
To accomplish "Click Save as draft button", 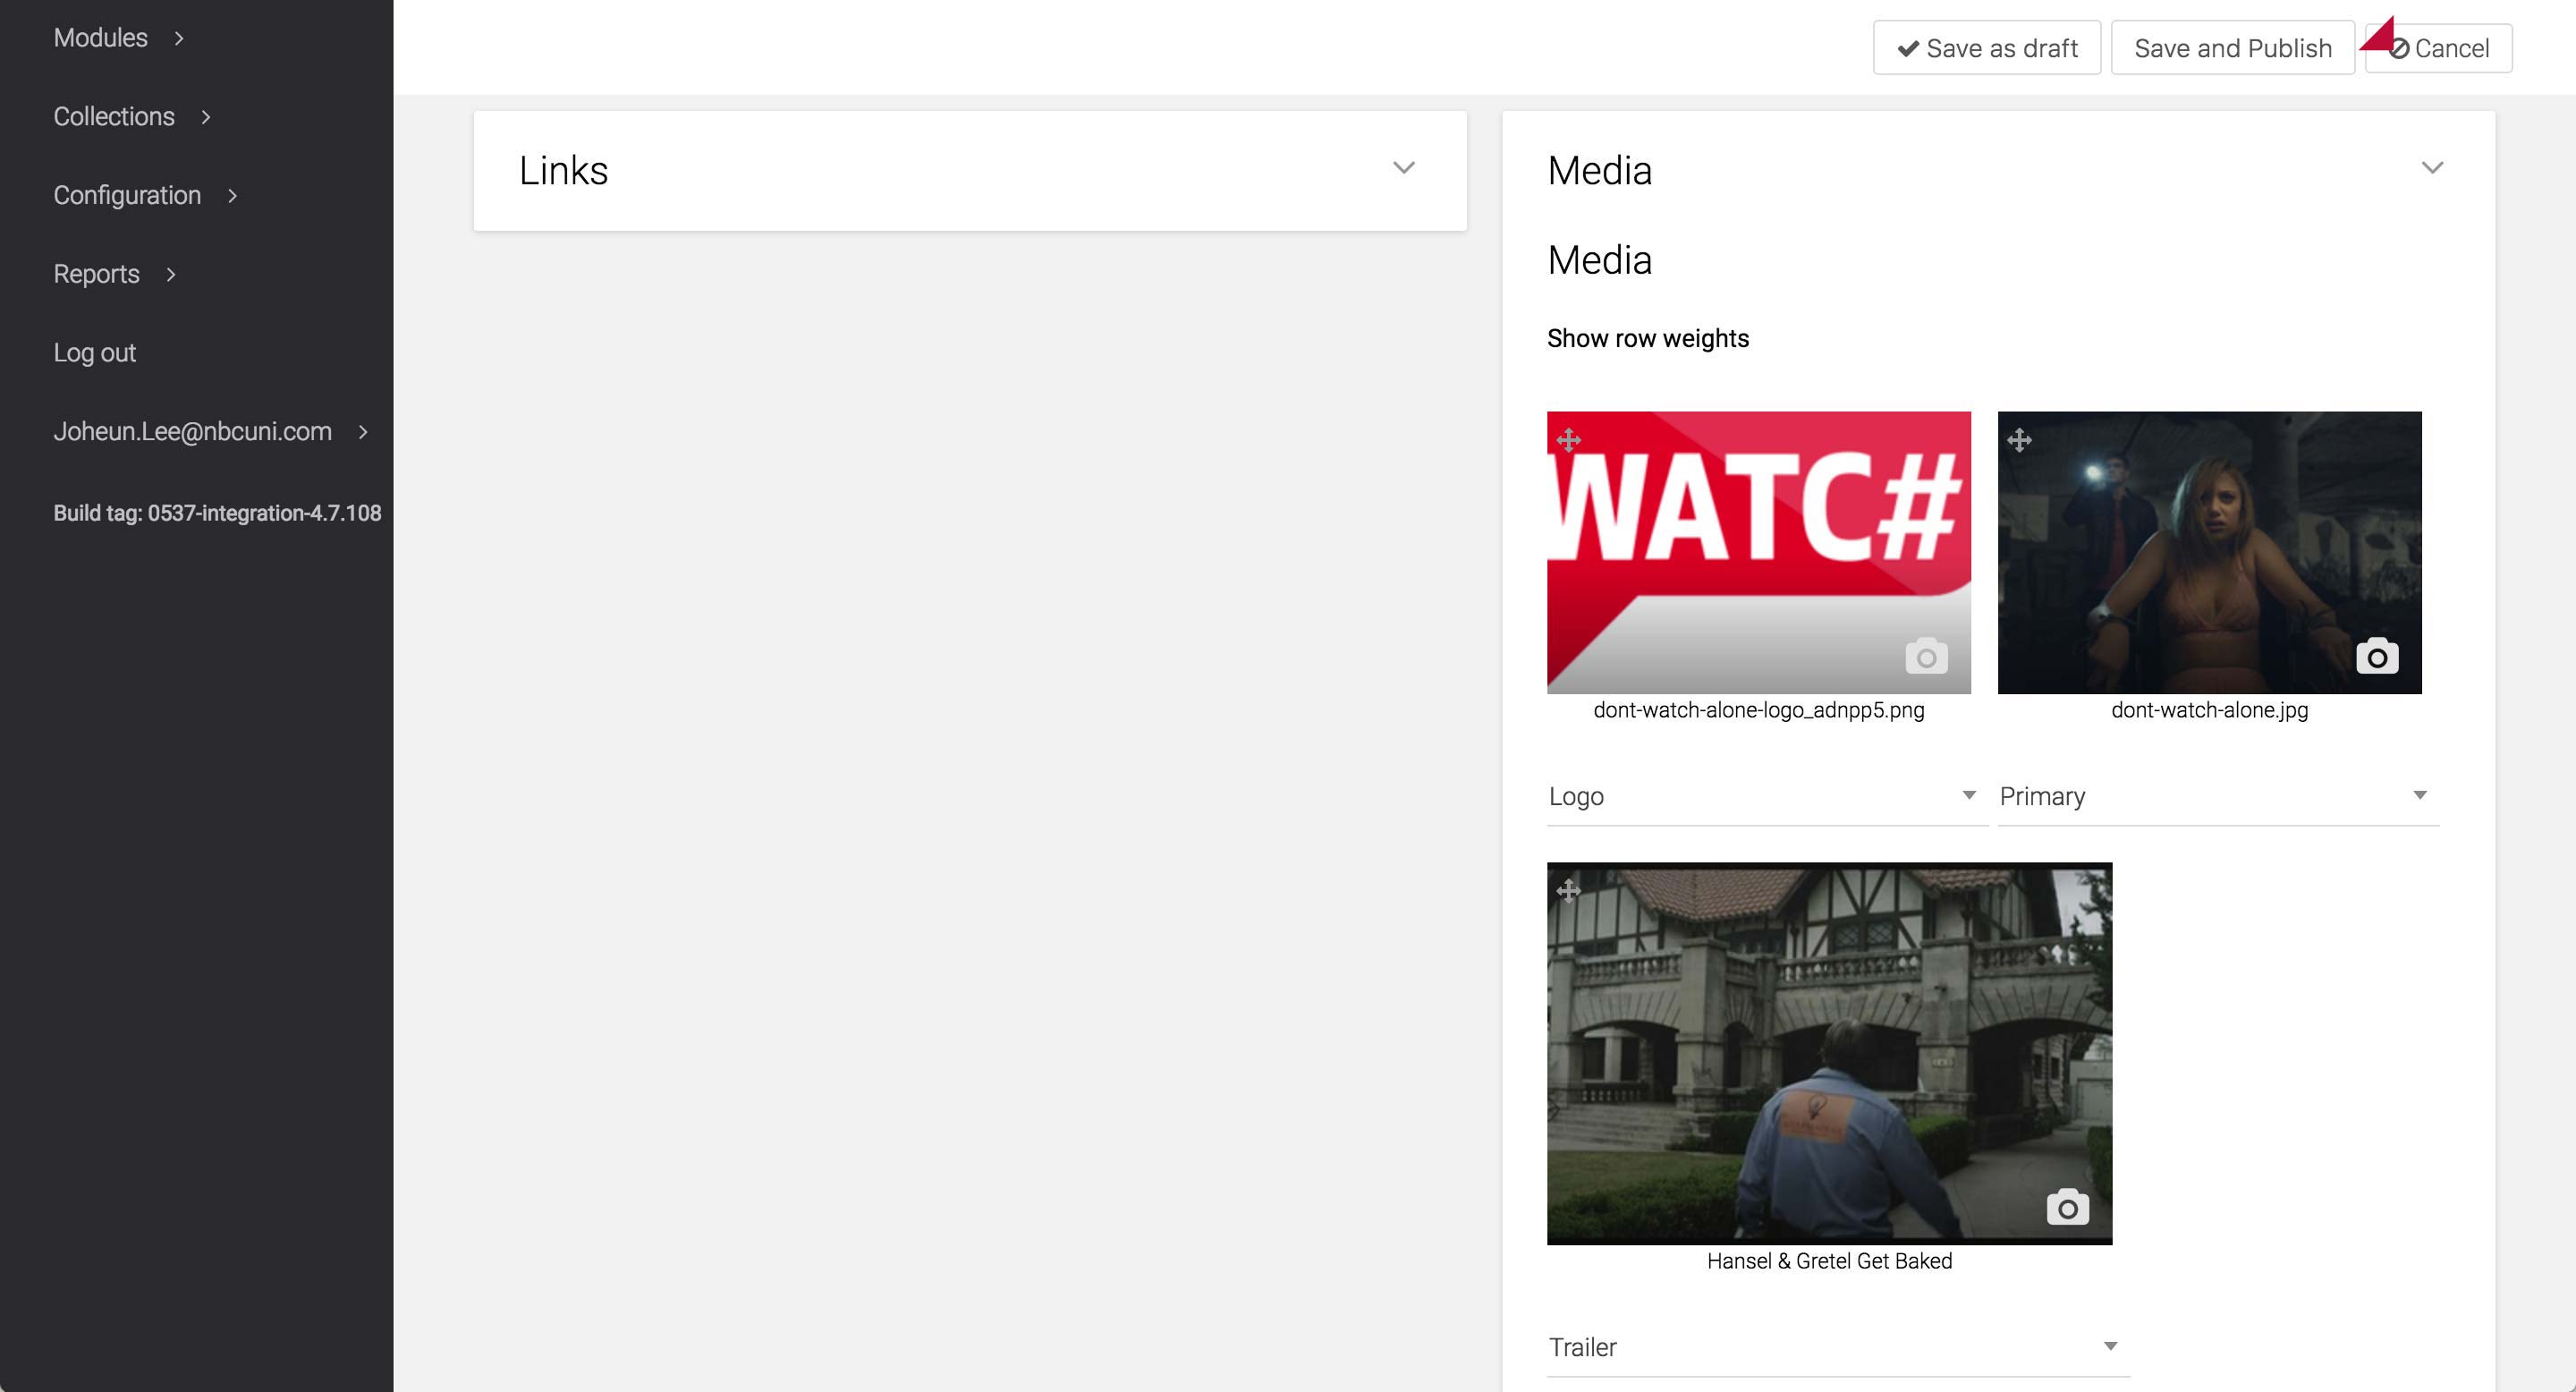I will [1986, 48].
